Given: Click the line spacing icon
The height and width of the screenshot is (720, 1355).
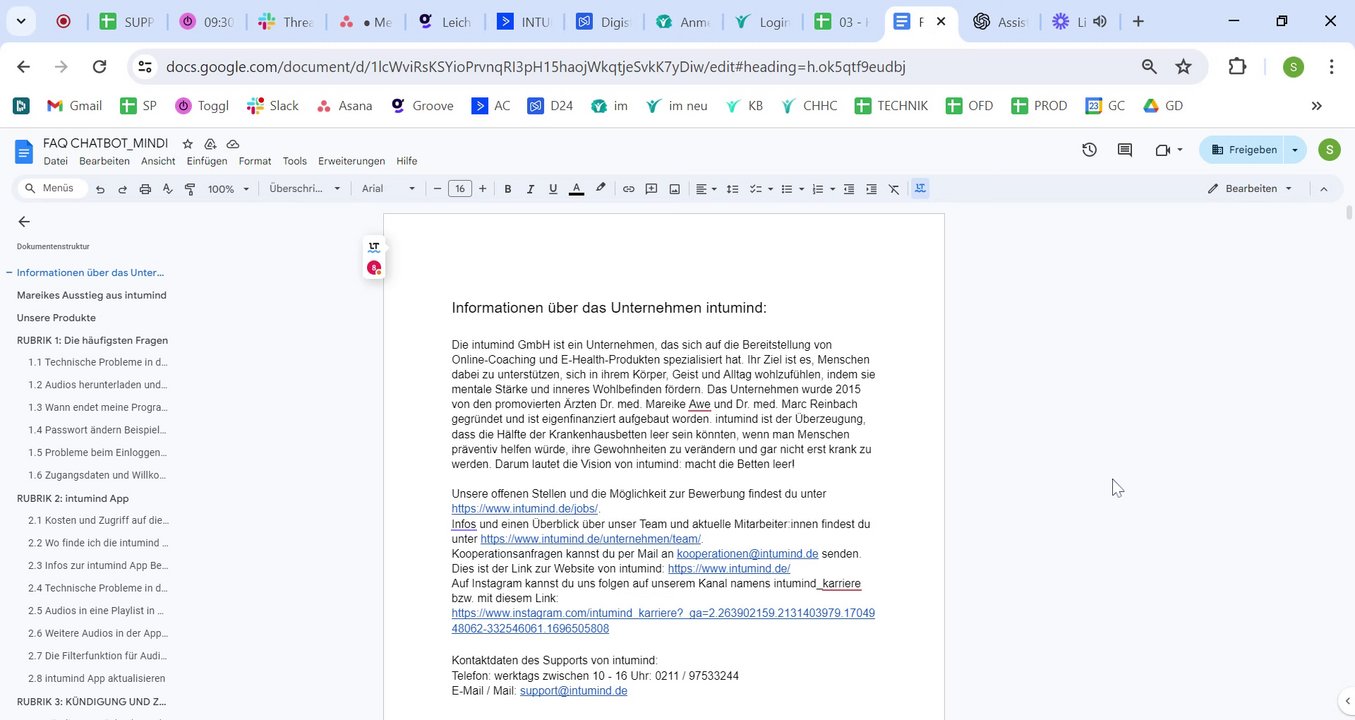Looking at the screenshot, I should tap(732, 189).
